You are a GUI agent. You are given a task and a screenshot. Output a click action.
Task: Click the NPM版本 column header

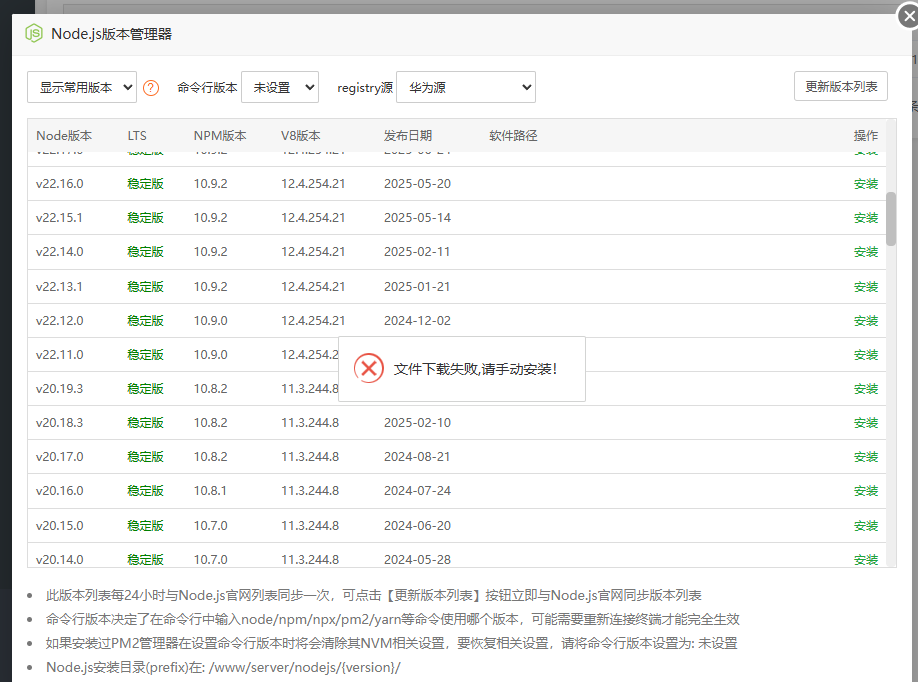pyautogui.click(x=220, y=136)
